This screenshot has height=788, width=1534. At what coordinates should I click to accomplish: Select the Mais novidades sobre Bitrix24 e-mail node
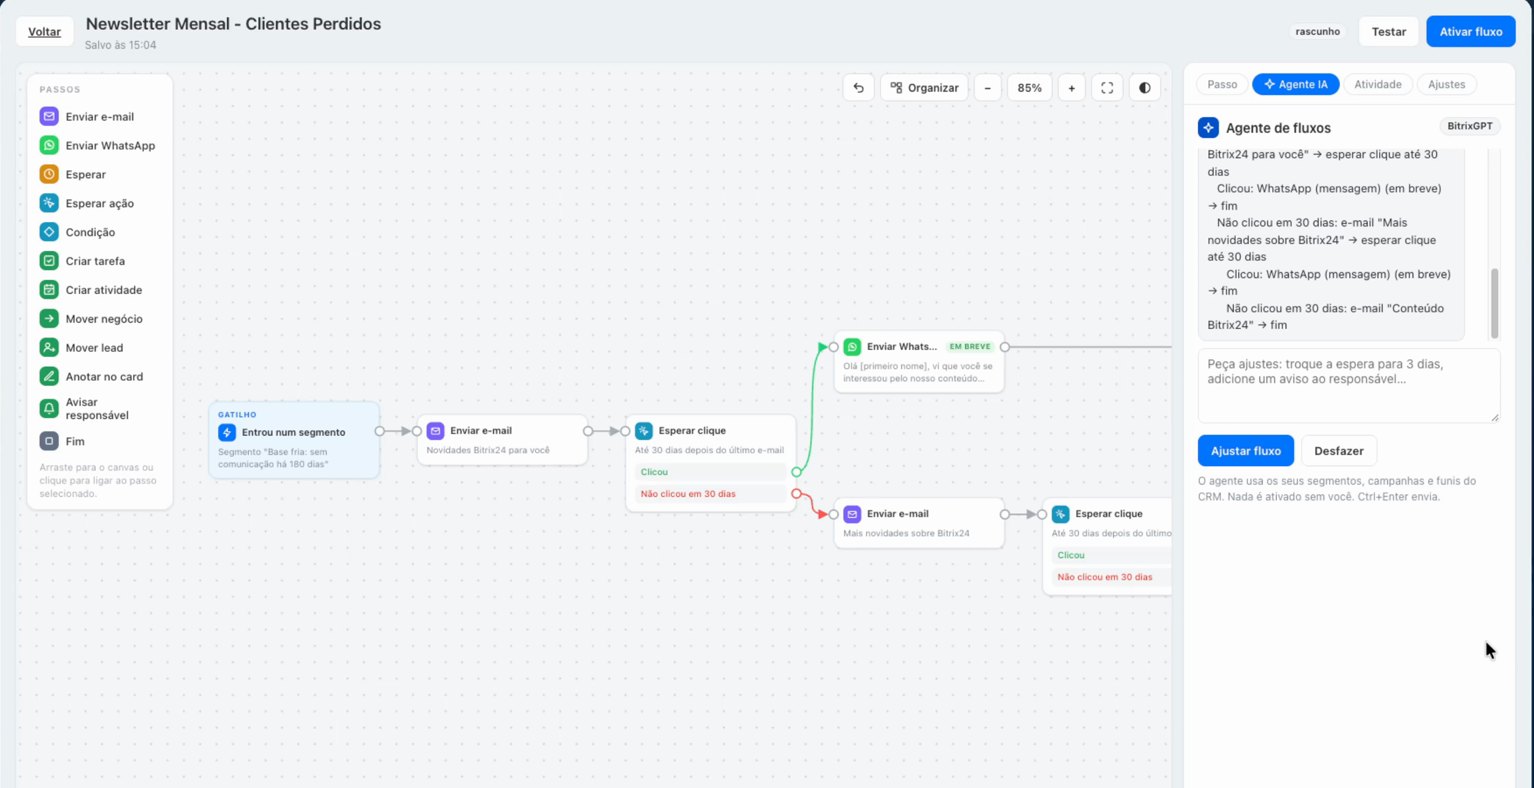pyautogui.click(x=919, y=523)
